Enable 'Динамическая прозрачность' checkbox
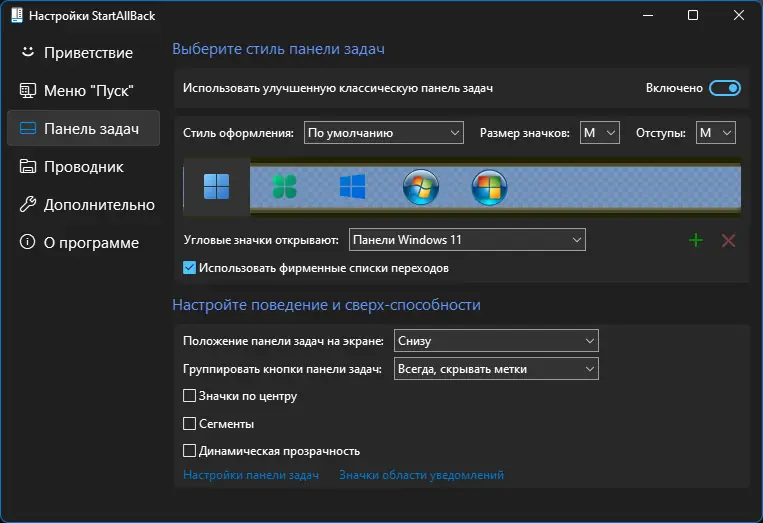Image resolution: width=763 pixels, height=523 pixels. tap(189, 451)
